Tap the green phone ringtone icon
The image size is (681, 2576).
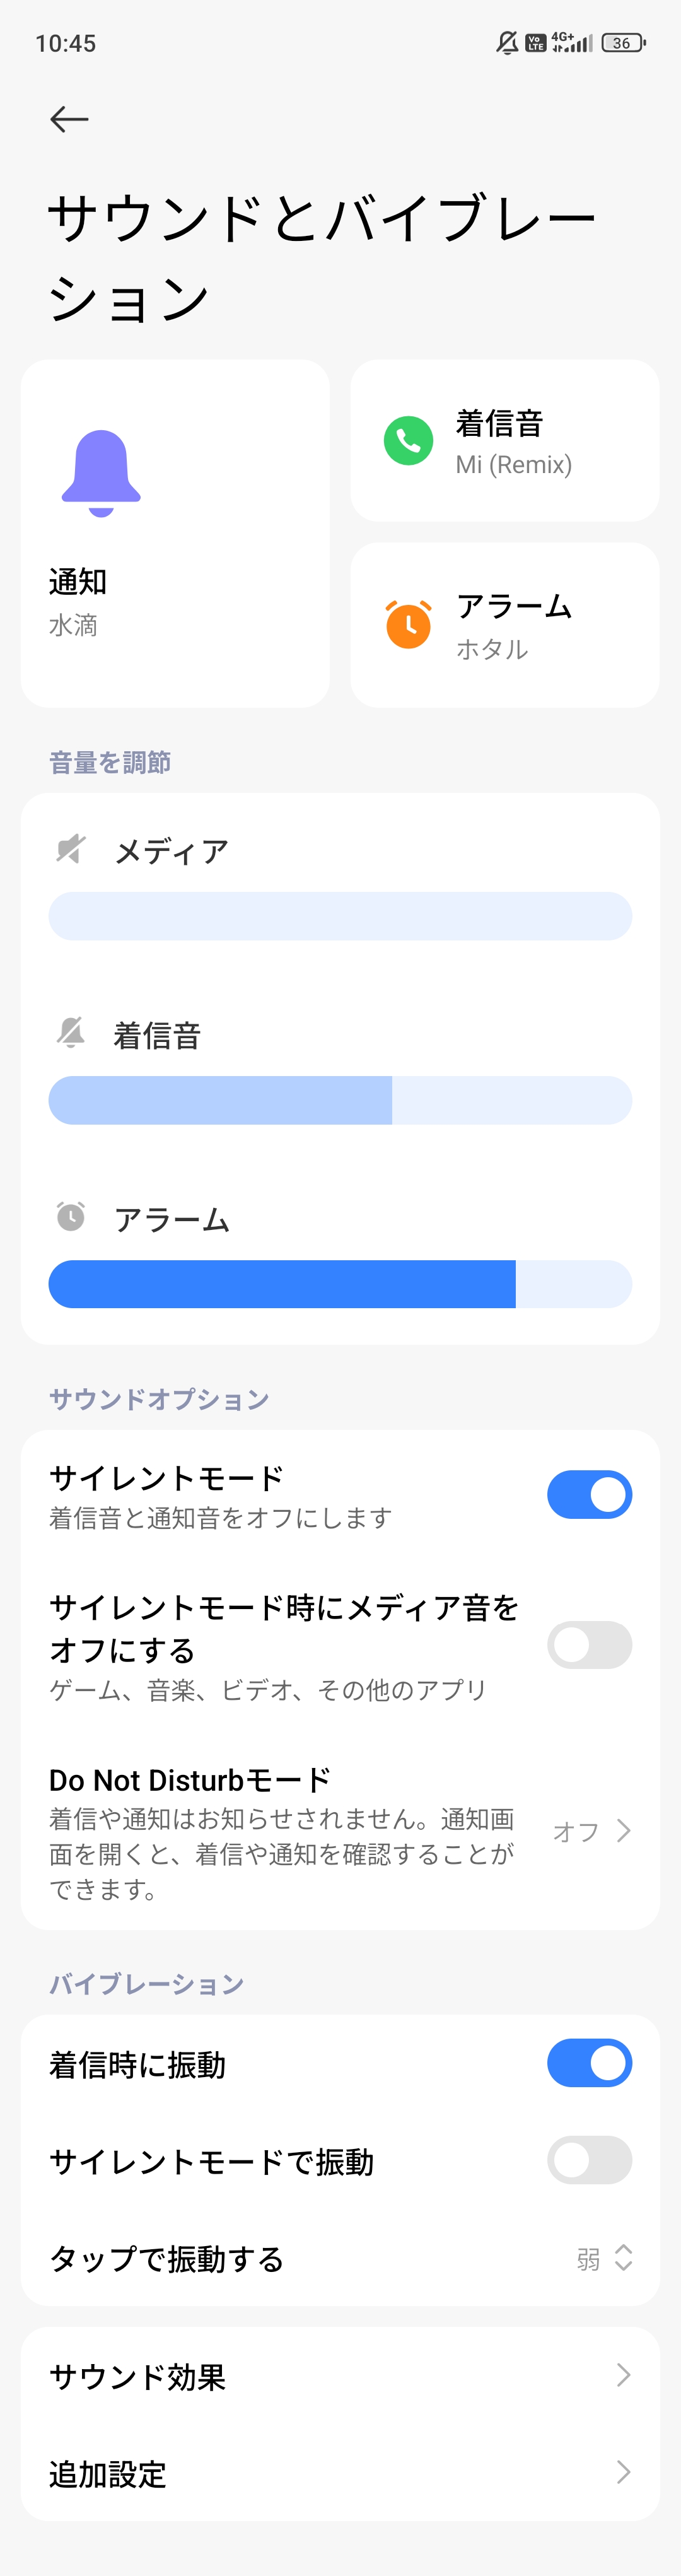tap(408, 441)
